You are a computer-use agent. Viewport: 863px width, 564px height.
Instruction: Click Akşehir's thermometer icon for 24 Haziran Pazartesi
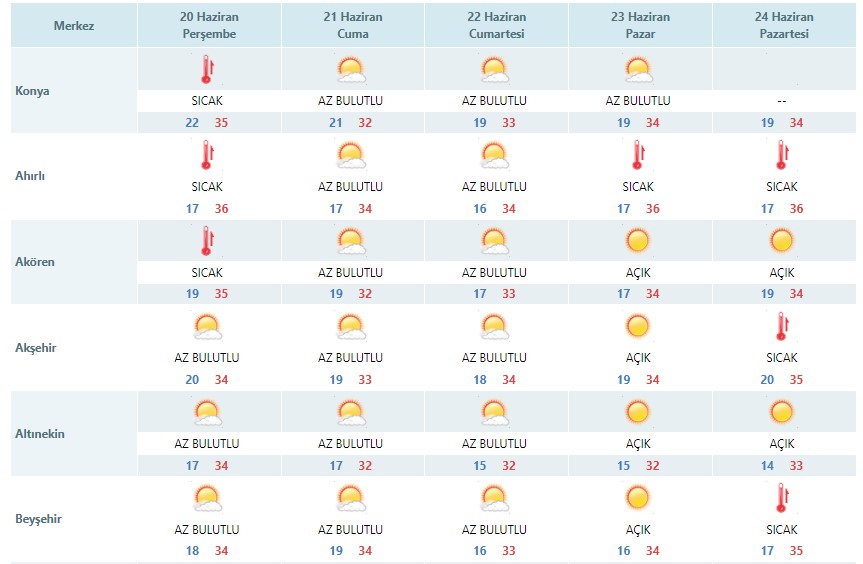pyautogui.click(x=782, y=326)
